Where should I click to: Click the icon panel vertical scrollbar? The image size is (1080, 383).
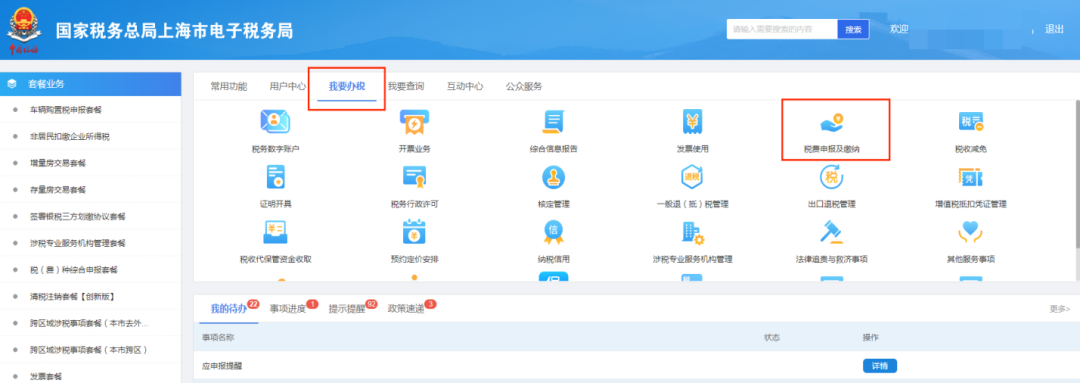(1077, 174)
